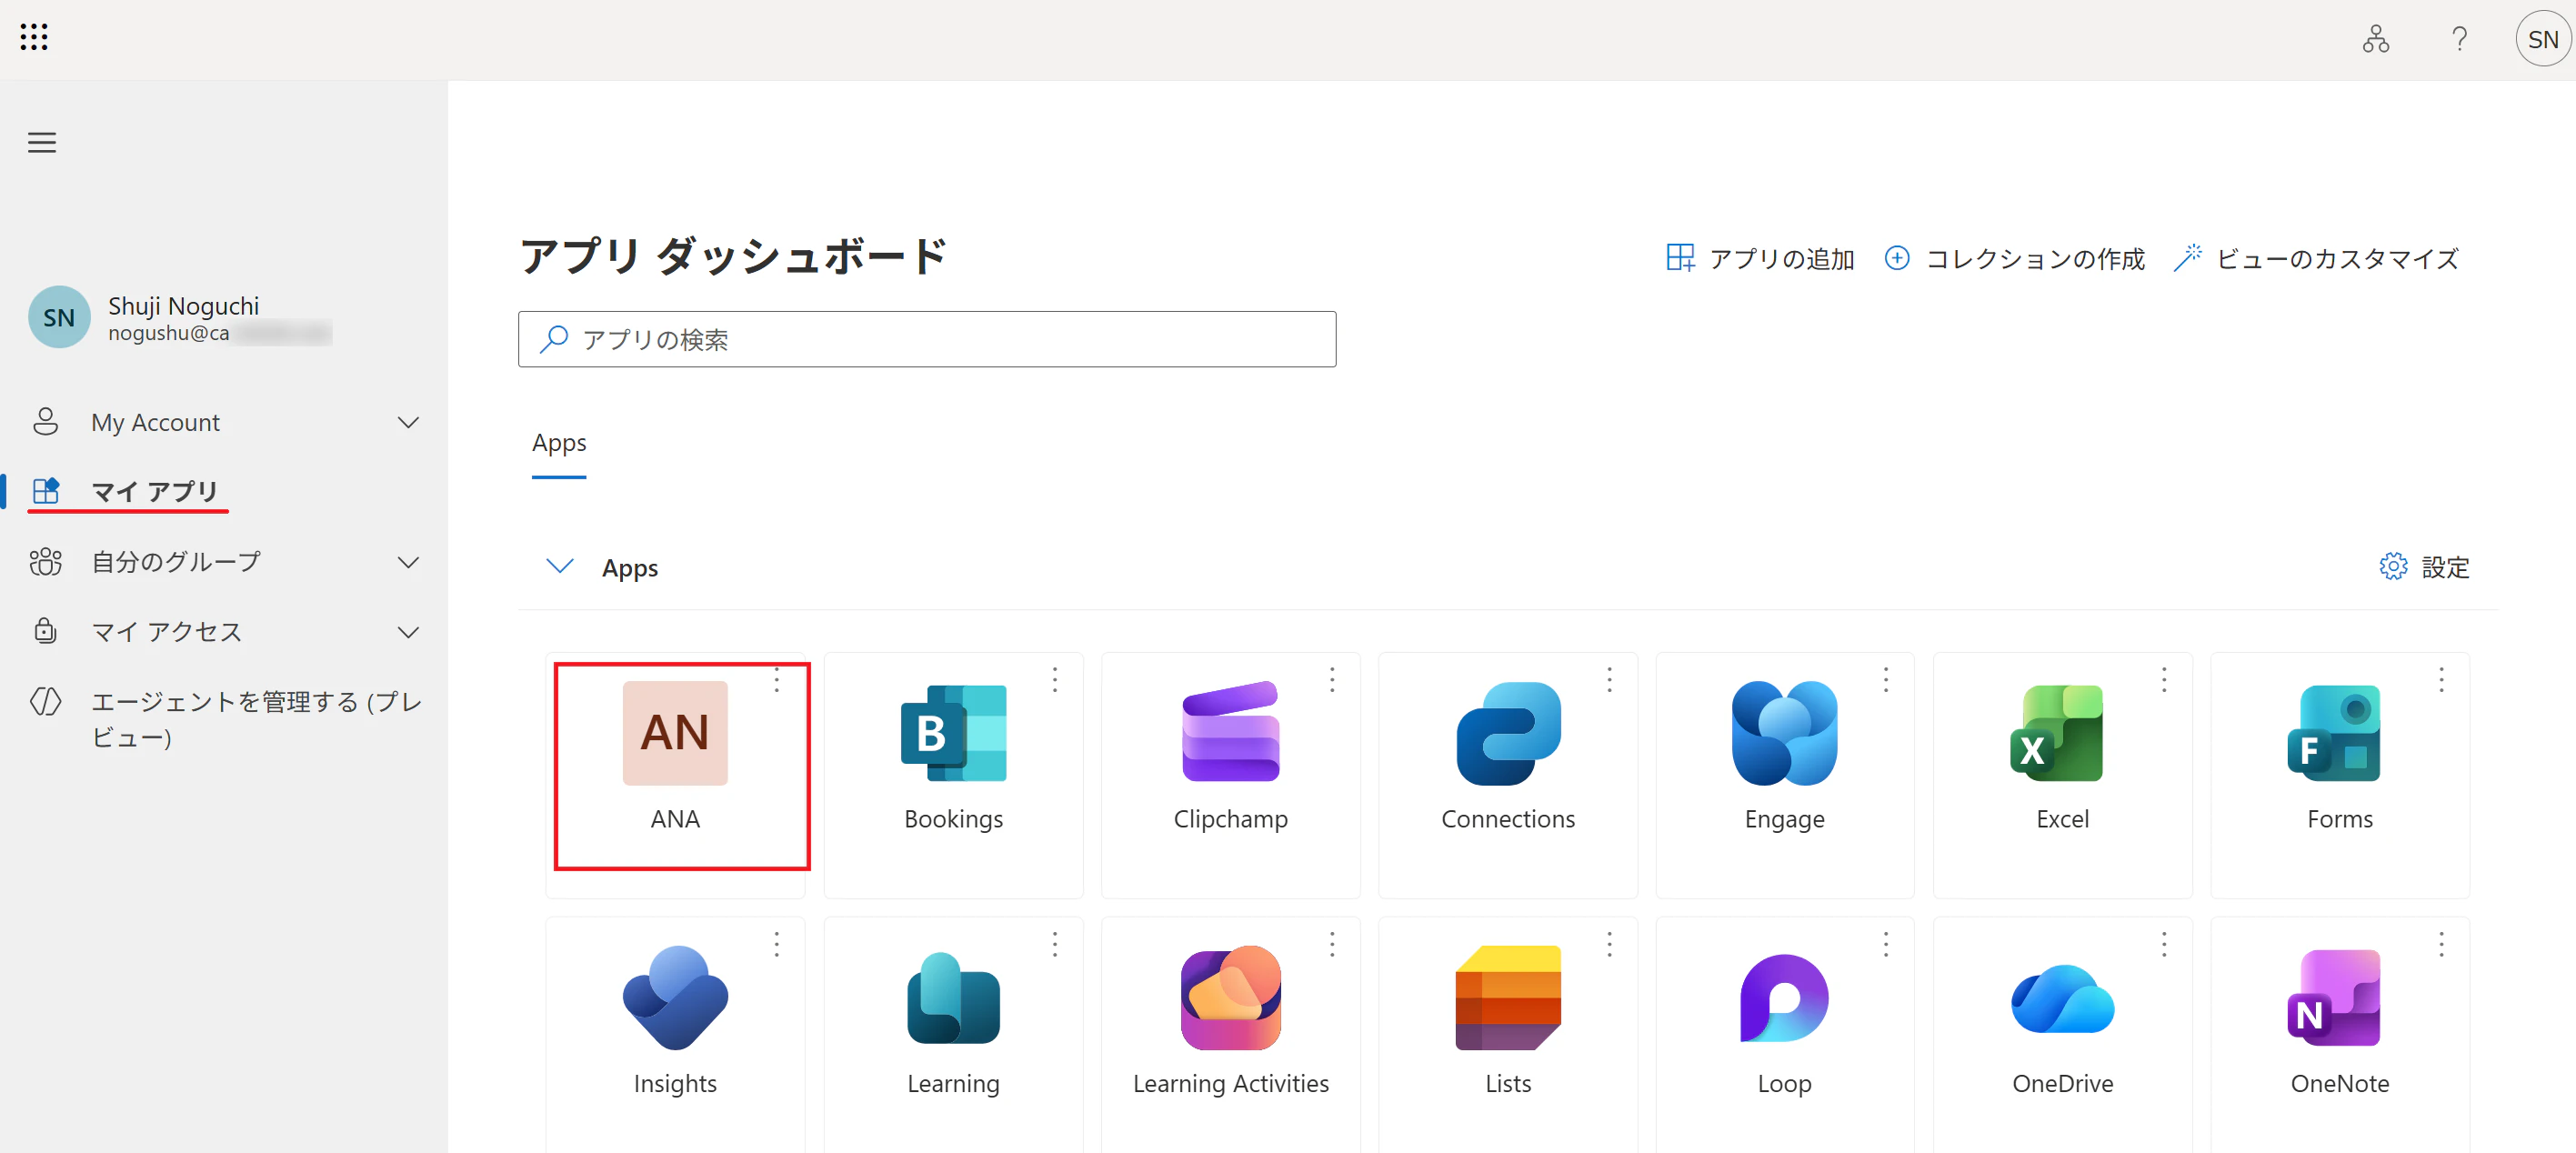
Task: Open the organization chart icon in header
Action: pyautogui.click(x=2375, y=40)
